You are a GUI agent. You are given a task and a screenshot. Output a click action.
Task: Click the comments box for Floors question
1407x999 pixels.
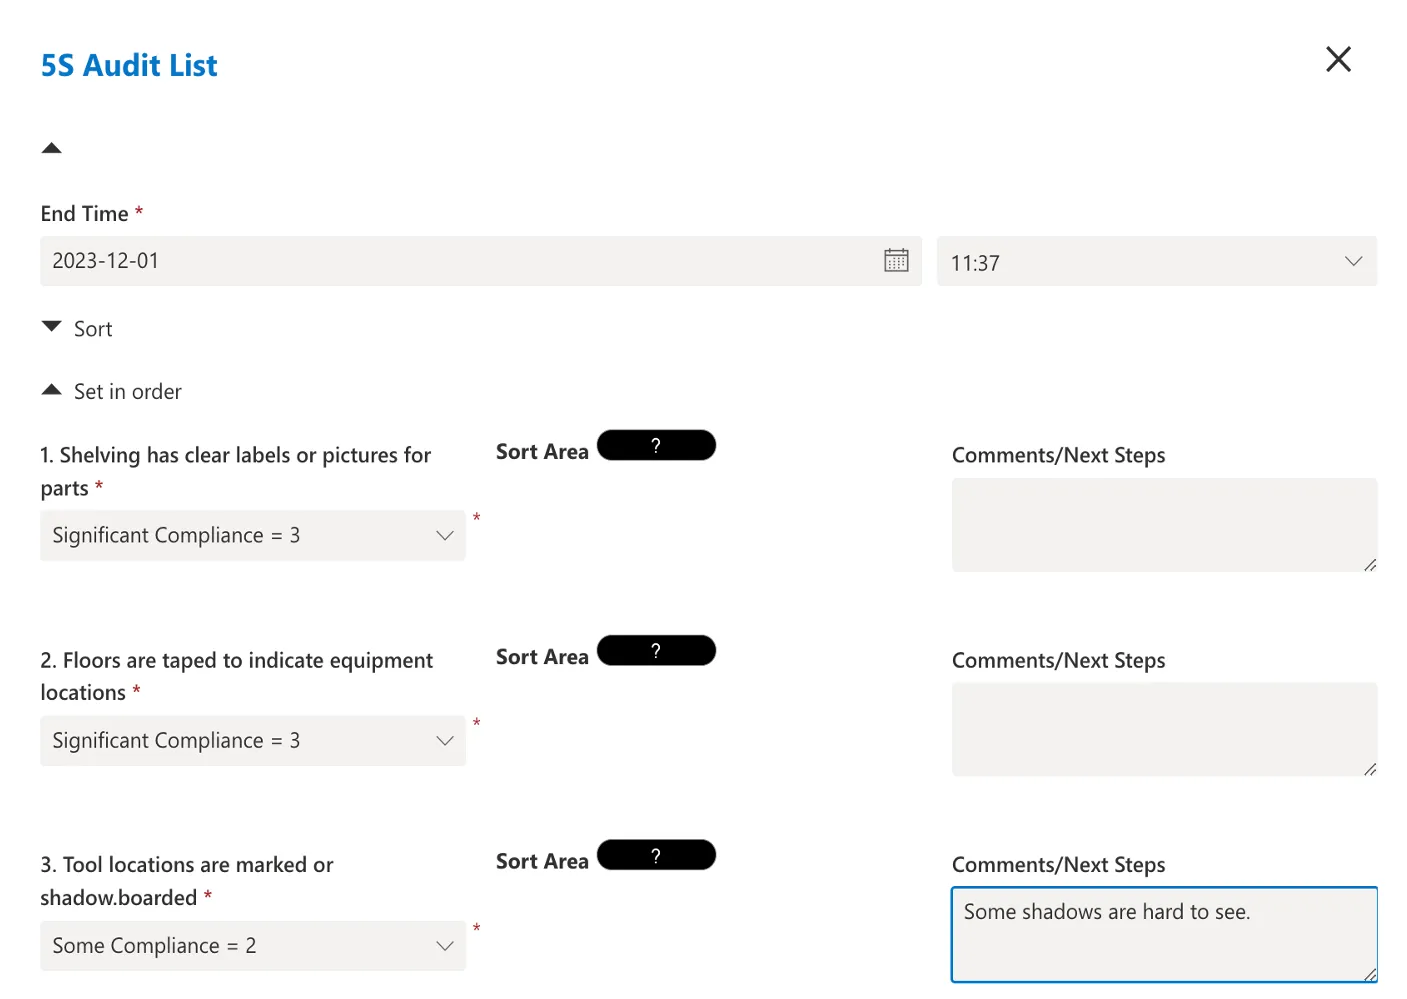click(1164, 730)
